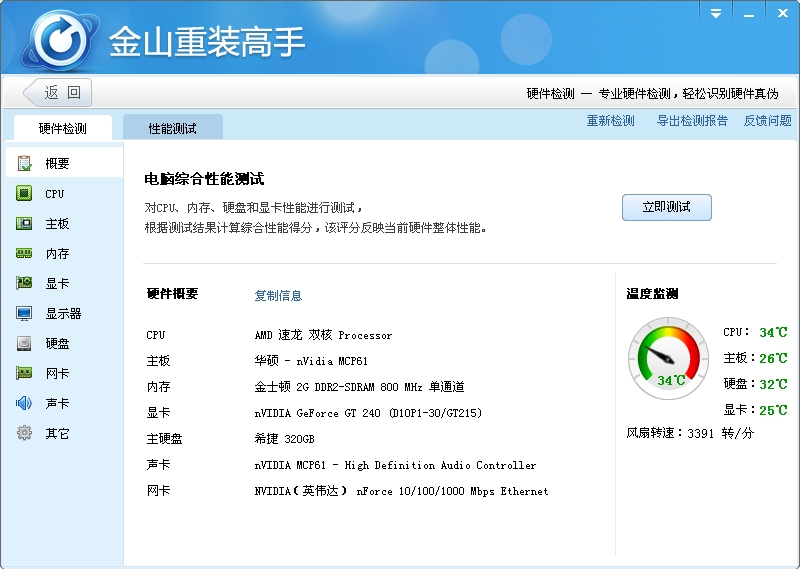Screen dimensions: 800x569
Task: Click the 金山重装高手 logo icon
Action: click(x=60, y=40)
